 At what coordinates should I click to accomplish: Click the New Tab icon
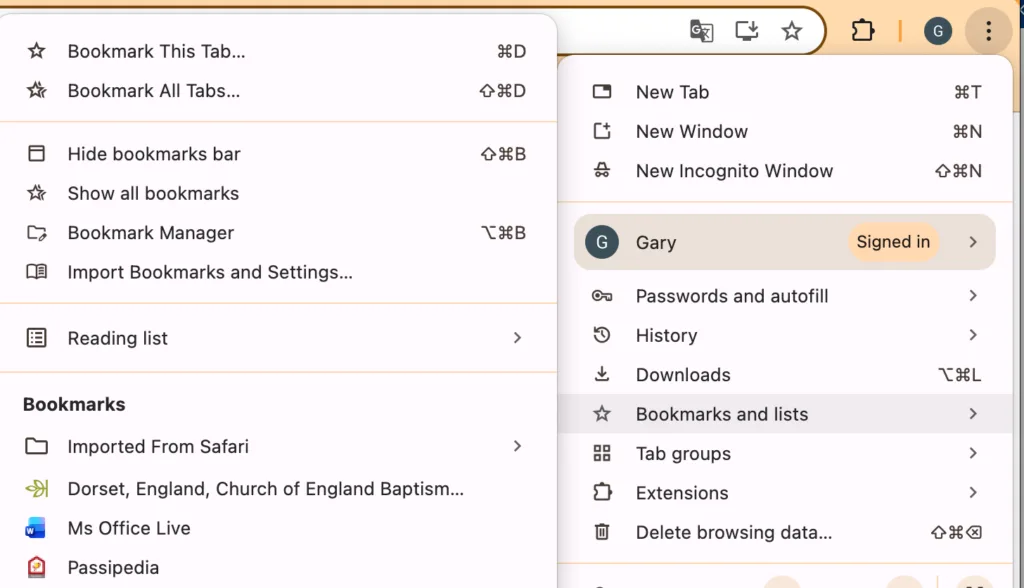tap(602, 91)
